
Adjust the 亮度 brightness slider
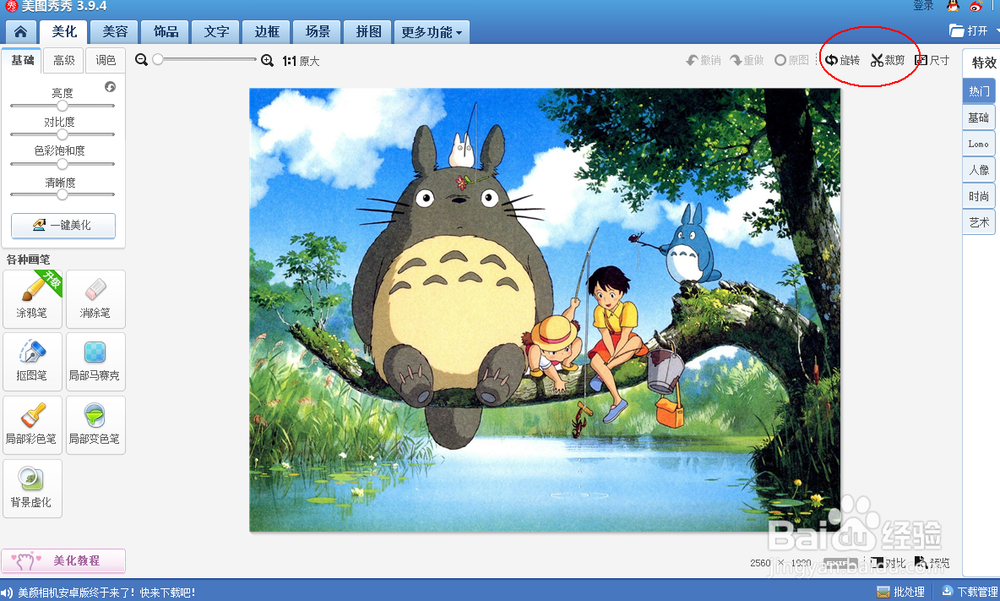(x=62, y=106)
